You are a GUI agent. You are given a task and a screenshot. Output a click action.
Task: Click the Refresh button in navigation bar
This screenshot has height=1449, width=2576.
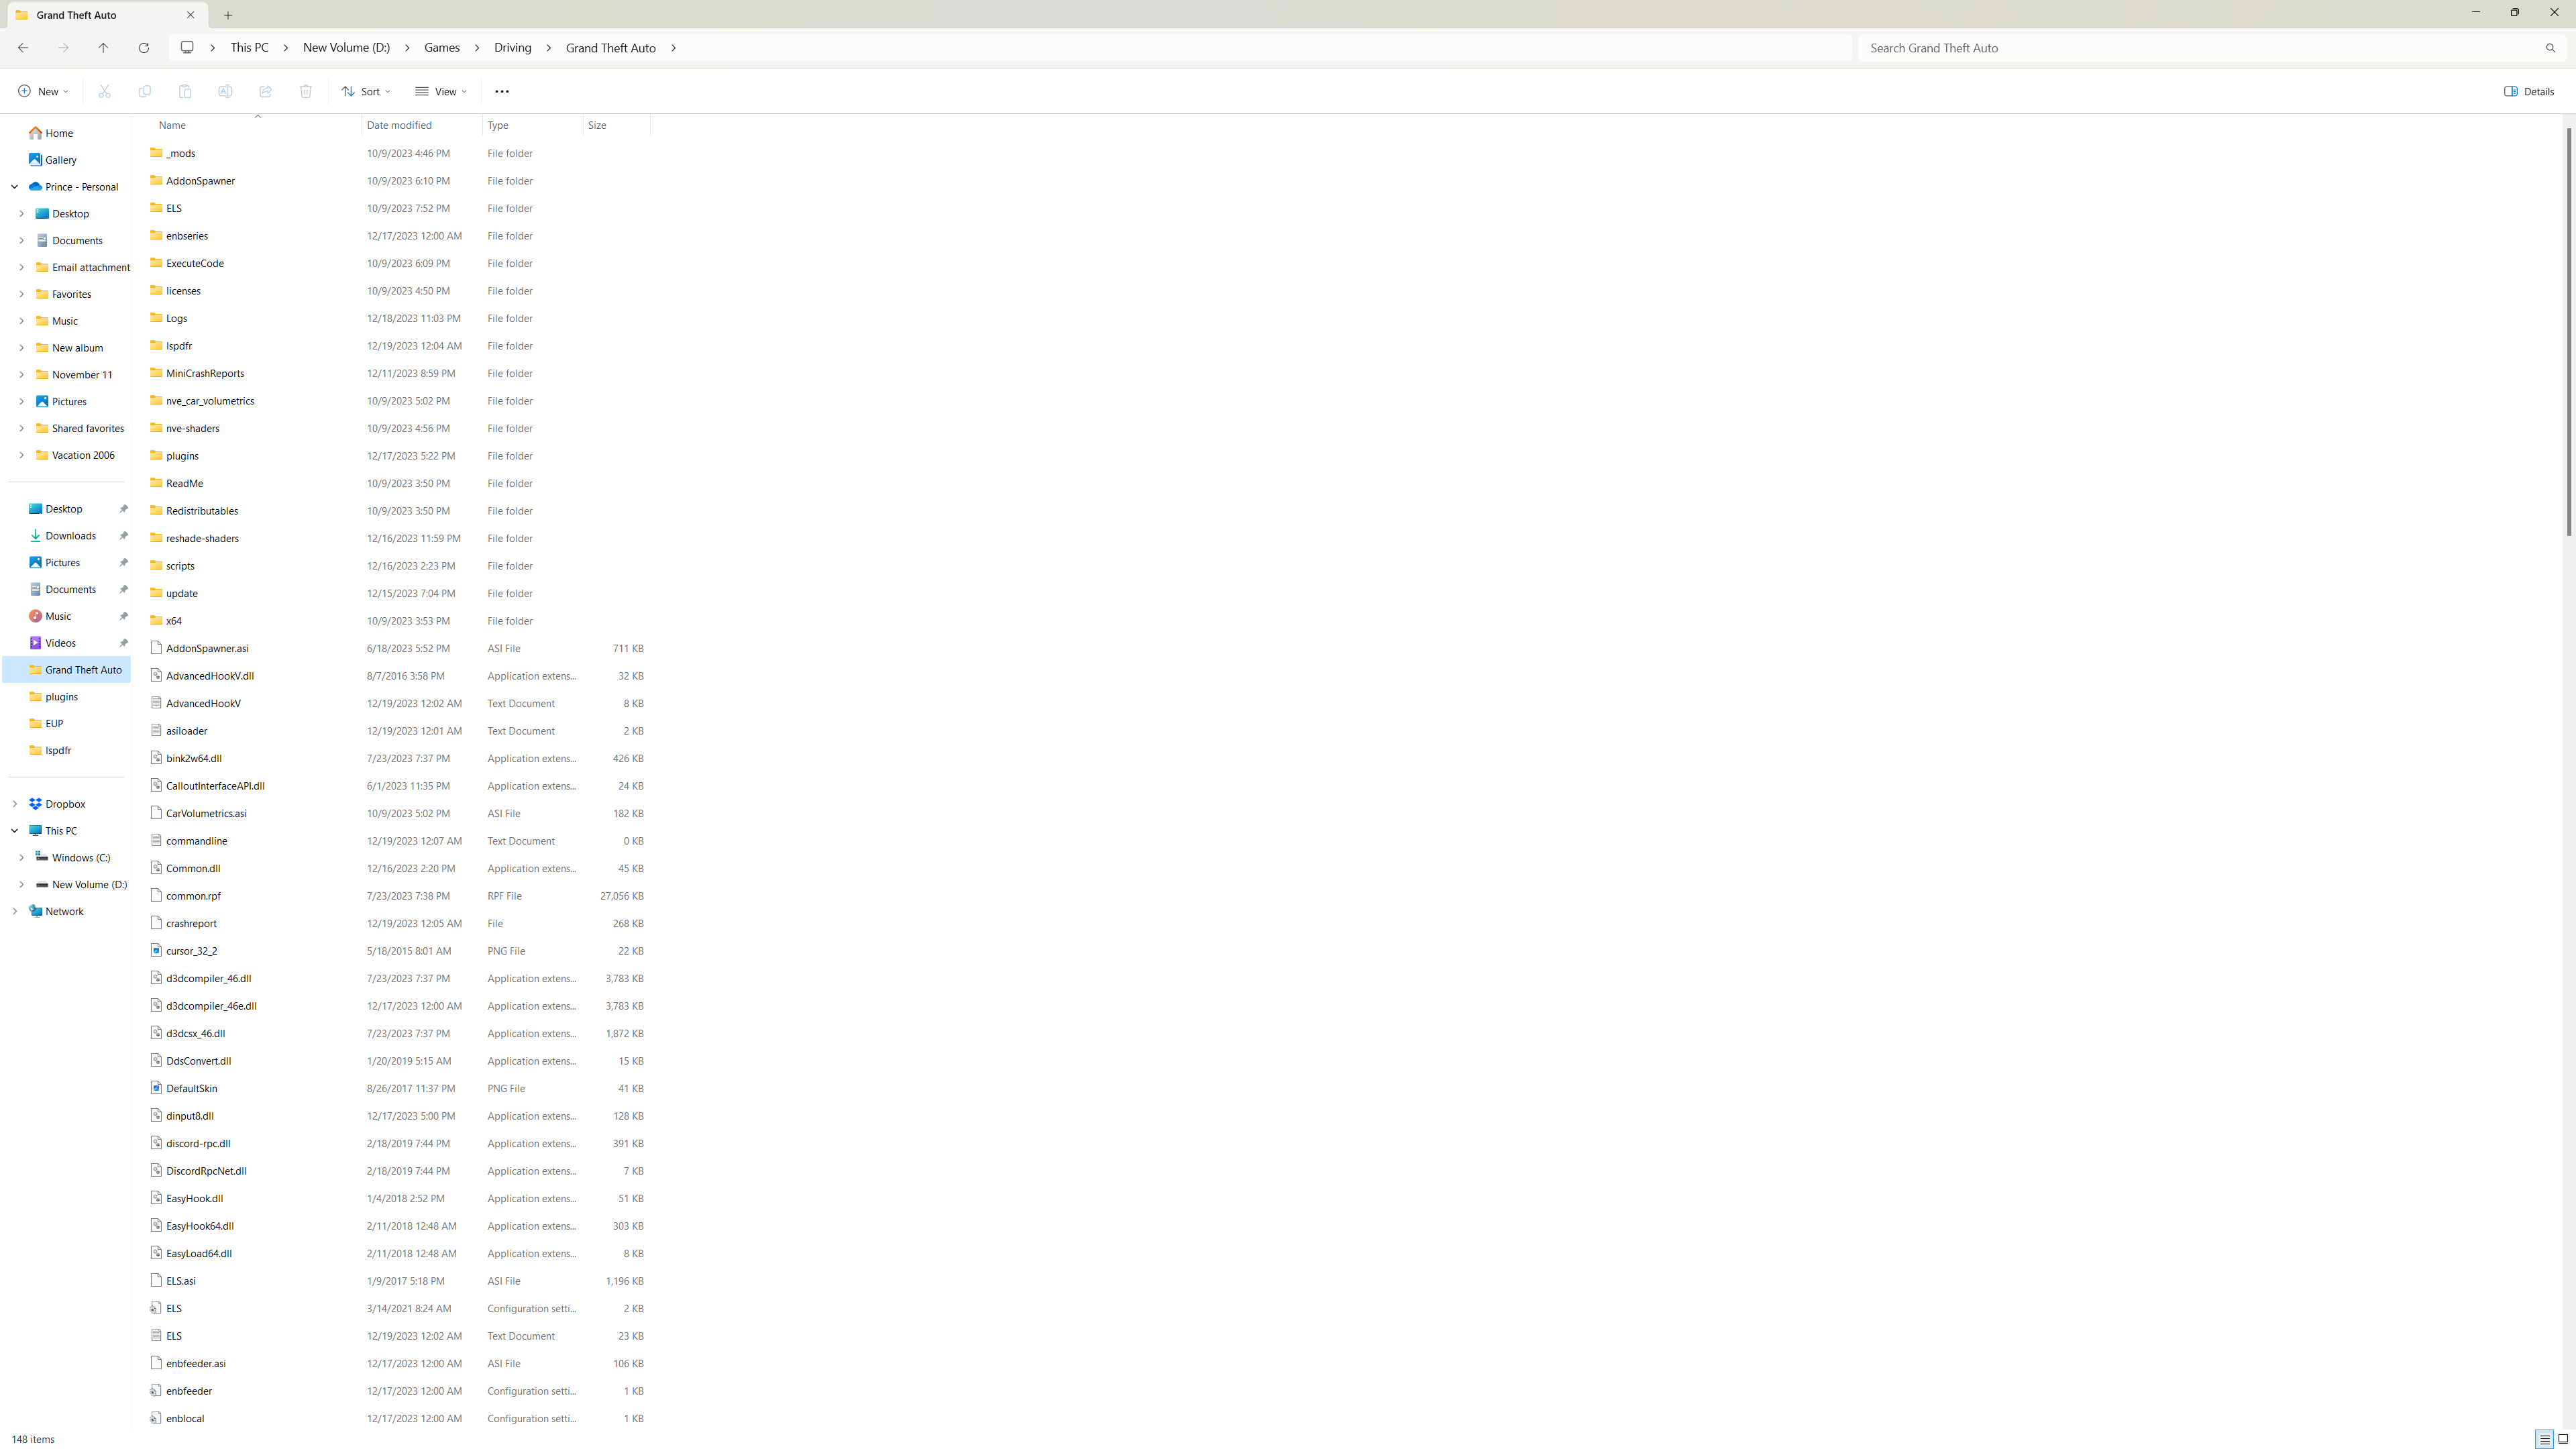pos(143,48)
